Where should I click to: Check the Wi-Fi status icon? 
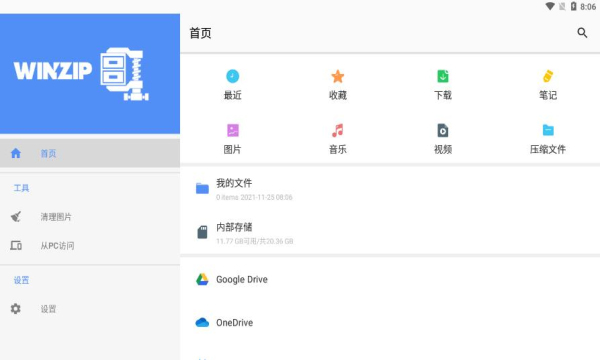coord(550,6)
